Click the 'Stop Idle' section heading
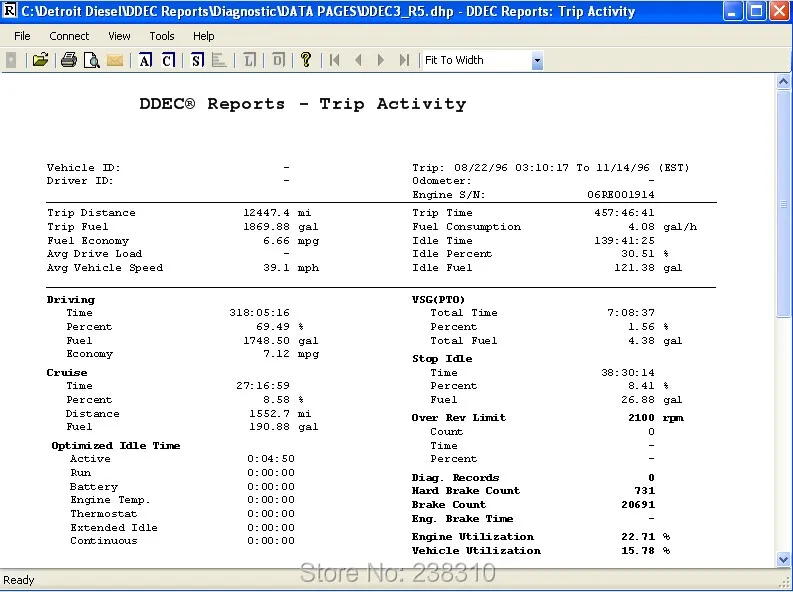This screenshot has width=793, height=592. 442,359
